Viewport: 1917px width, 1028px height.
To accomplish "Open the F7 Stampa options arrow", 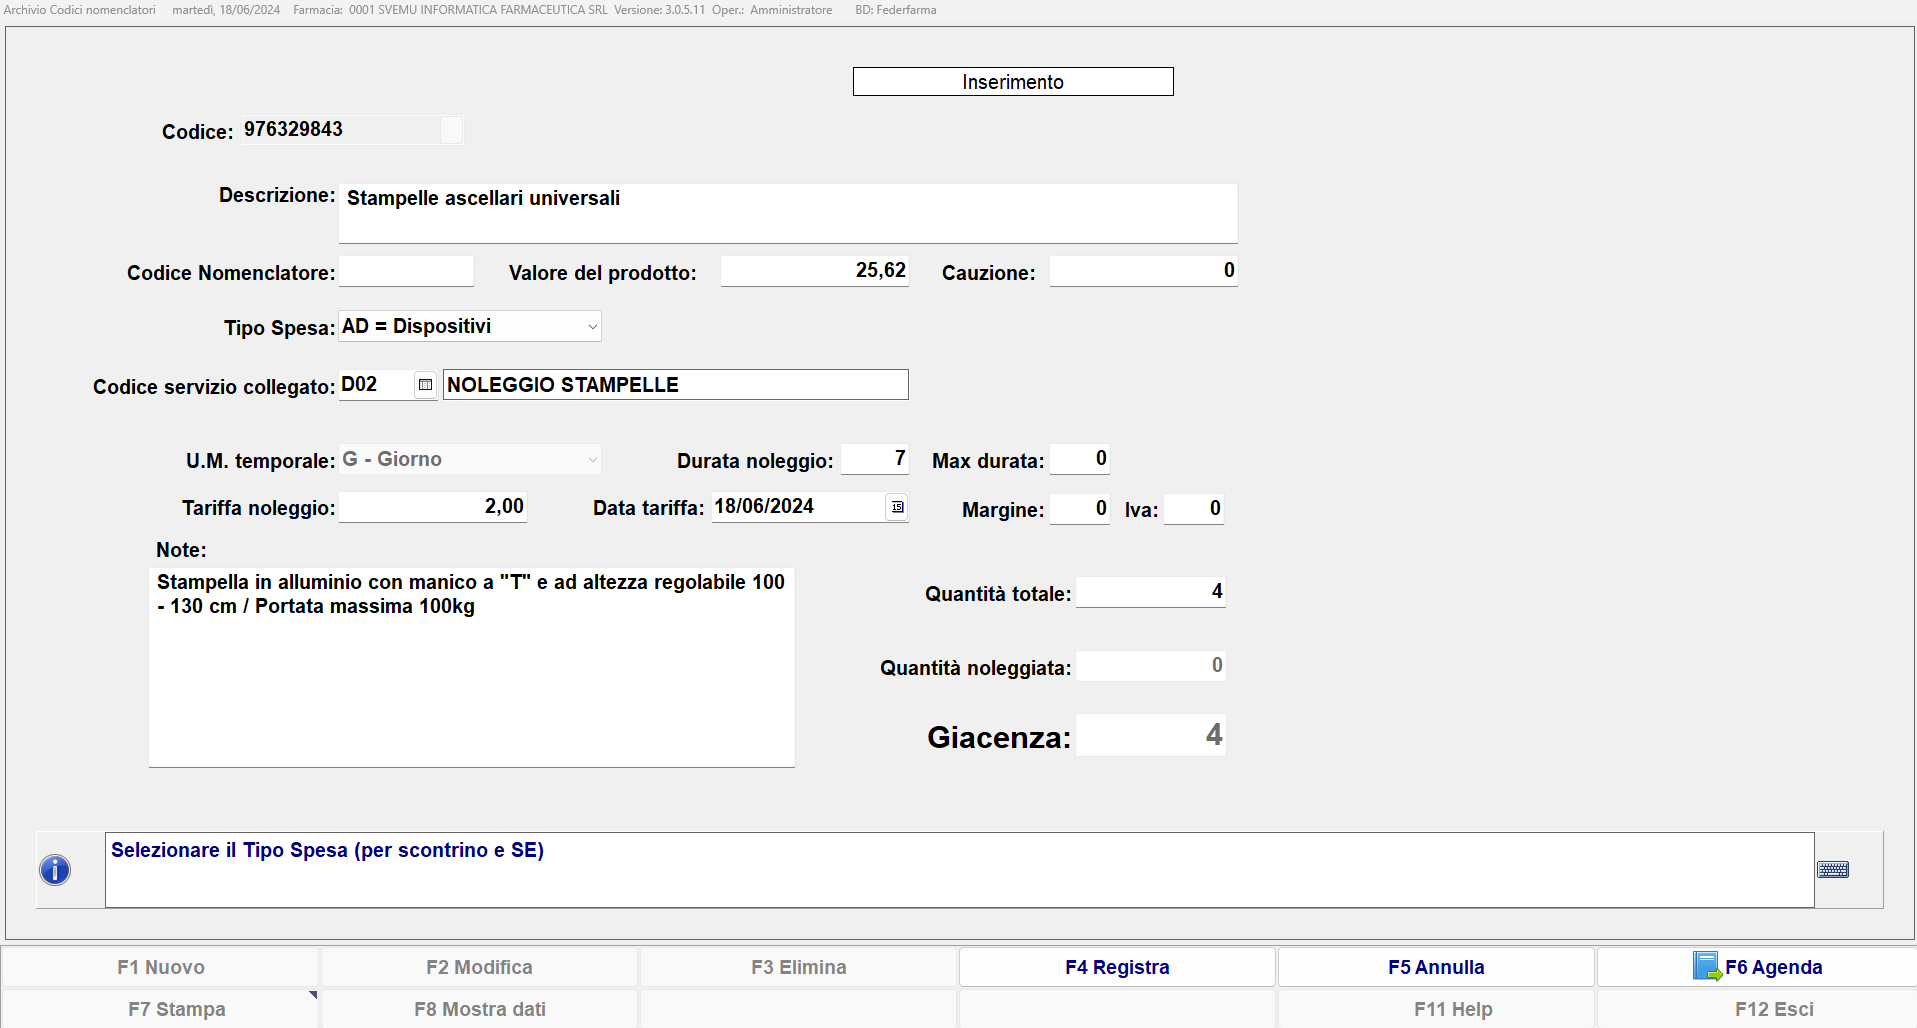I will 313,995.
